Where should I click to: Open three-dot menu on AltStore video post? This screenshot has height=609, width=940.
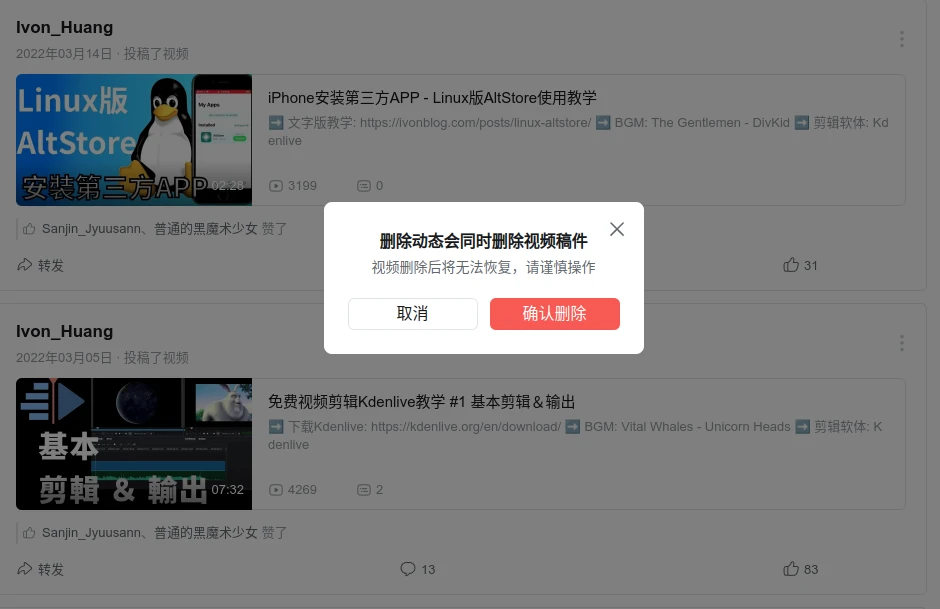click(901, 39)
